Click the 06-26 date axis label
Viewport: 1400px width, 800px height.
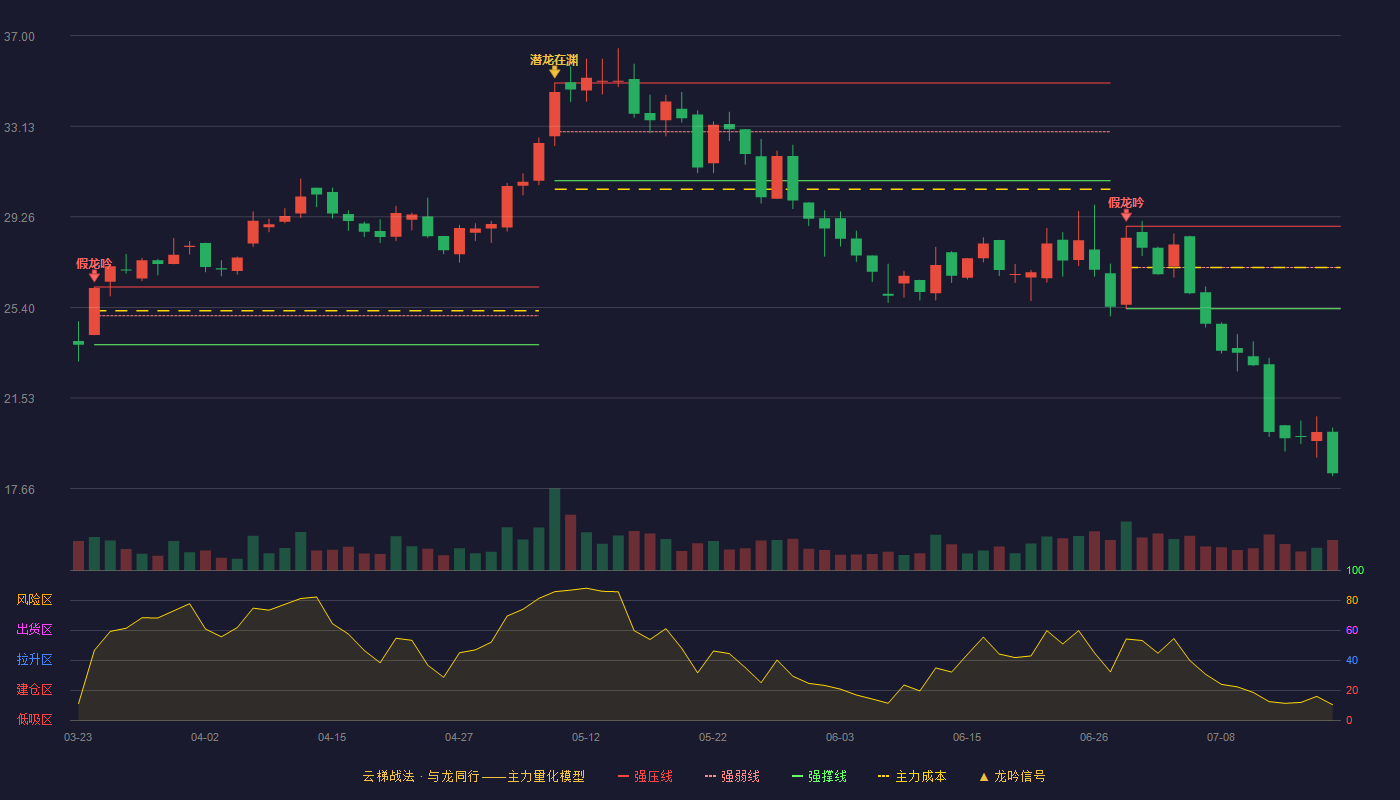click(1094, 737)
